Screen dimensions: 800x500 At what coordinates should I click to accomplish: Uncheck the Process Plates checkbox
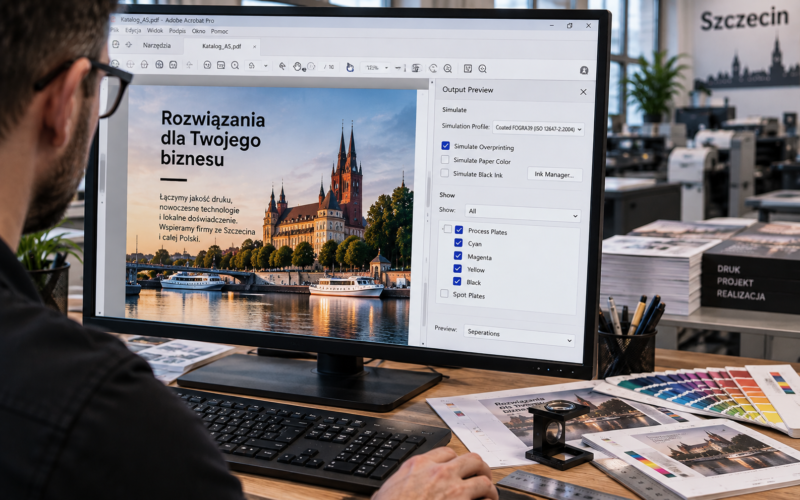click(459, 231)
